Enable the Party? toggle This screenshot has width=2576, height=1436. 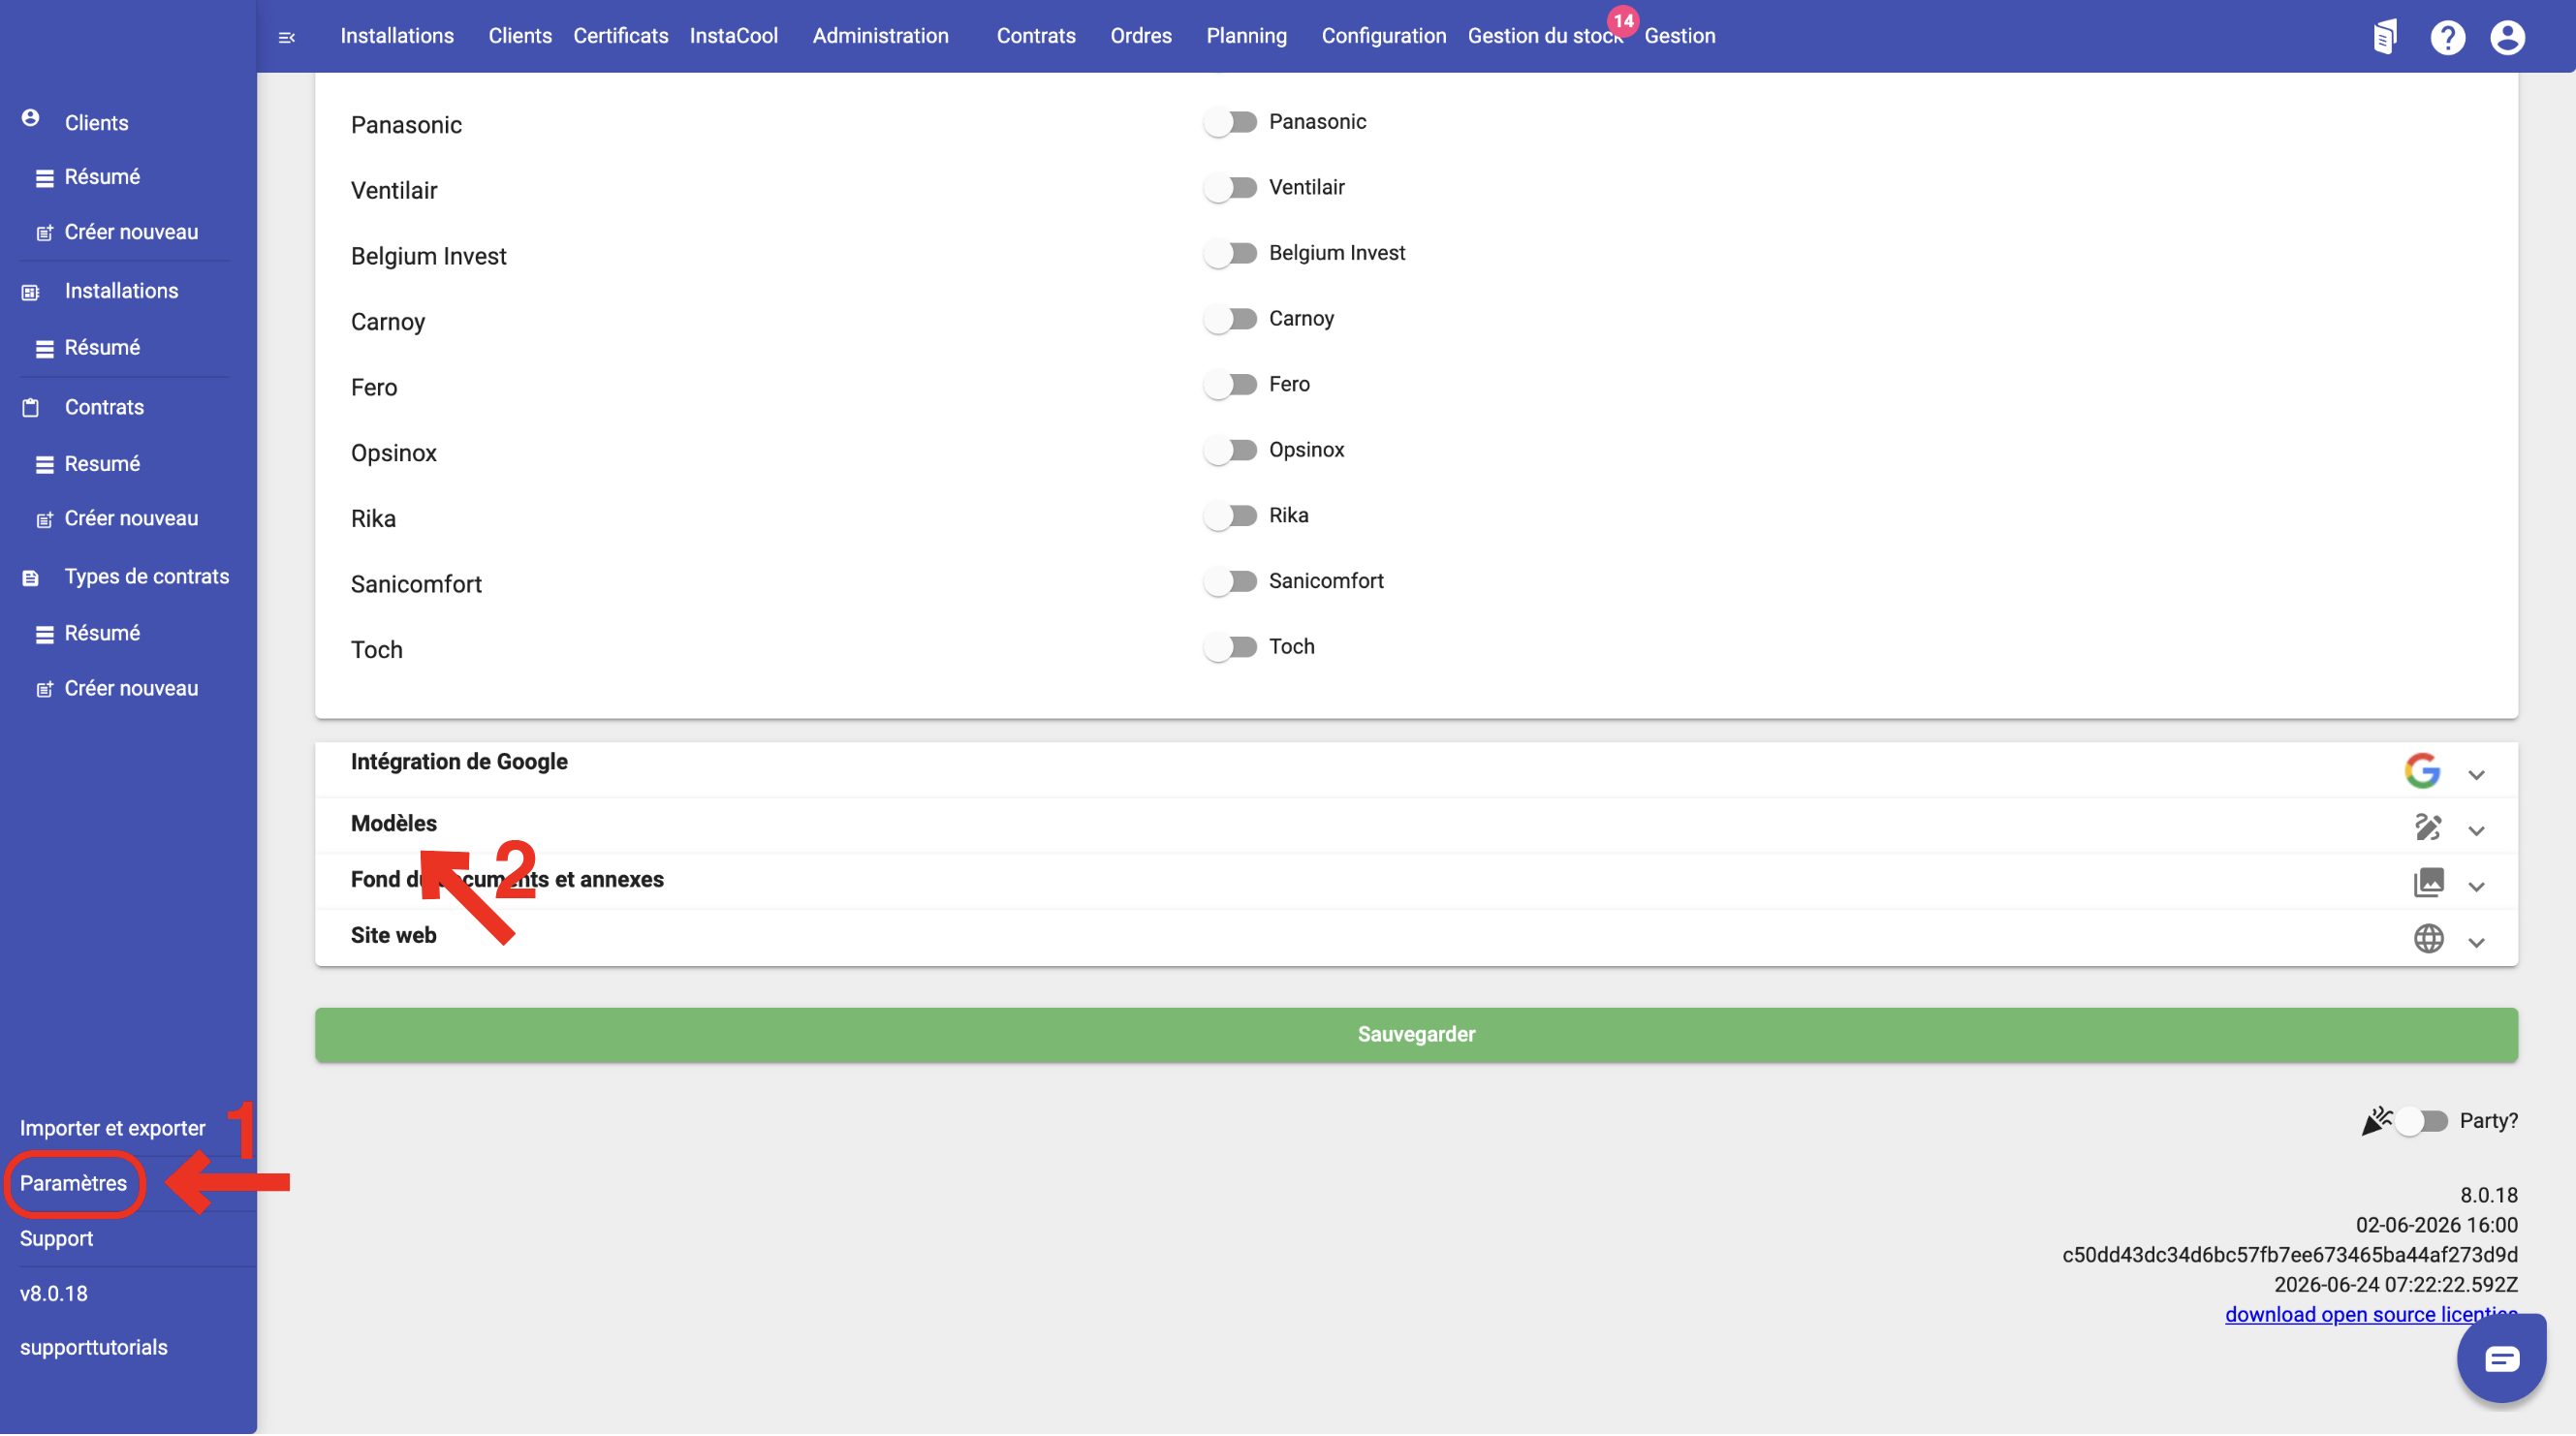[x=2421, y=1123]
